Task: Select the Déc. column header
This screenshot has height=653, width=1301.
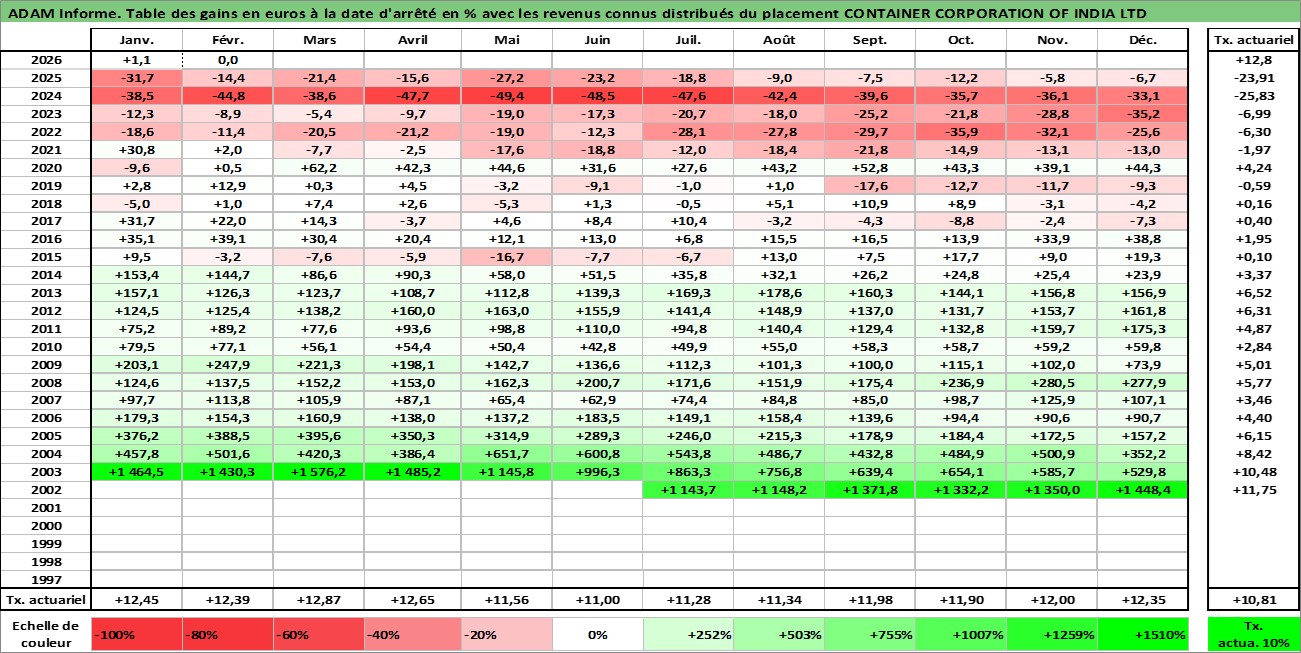Action: pos(1143,40)
